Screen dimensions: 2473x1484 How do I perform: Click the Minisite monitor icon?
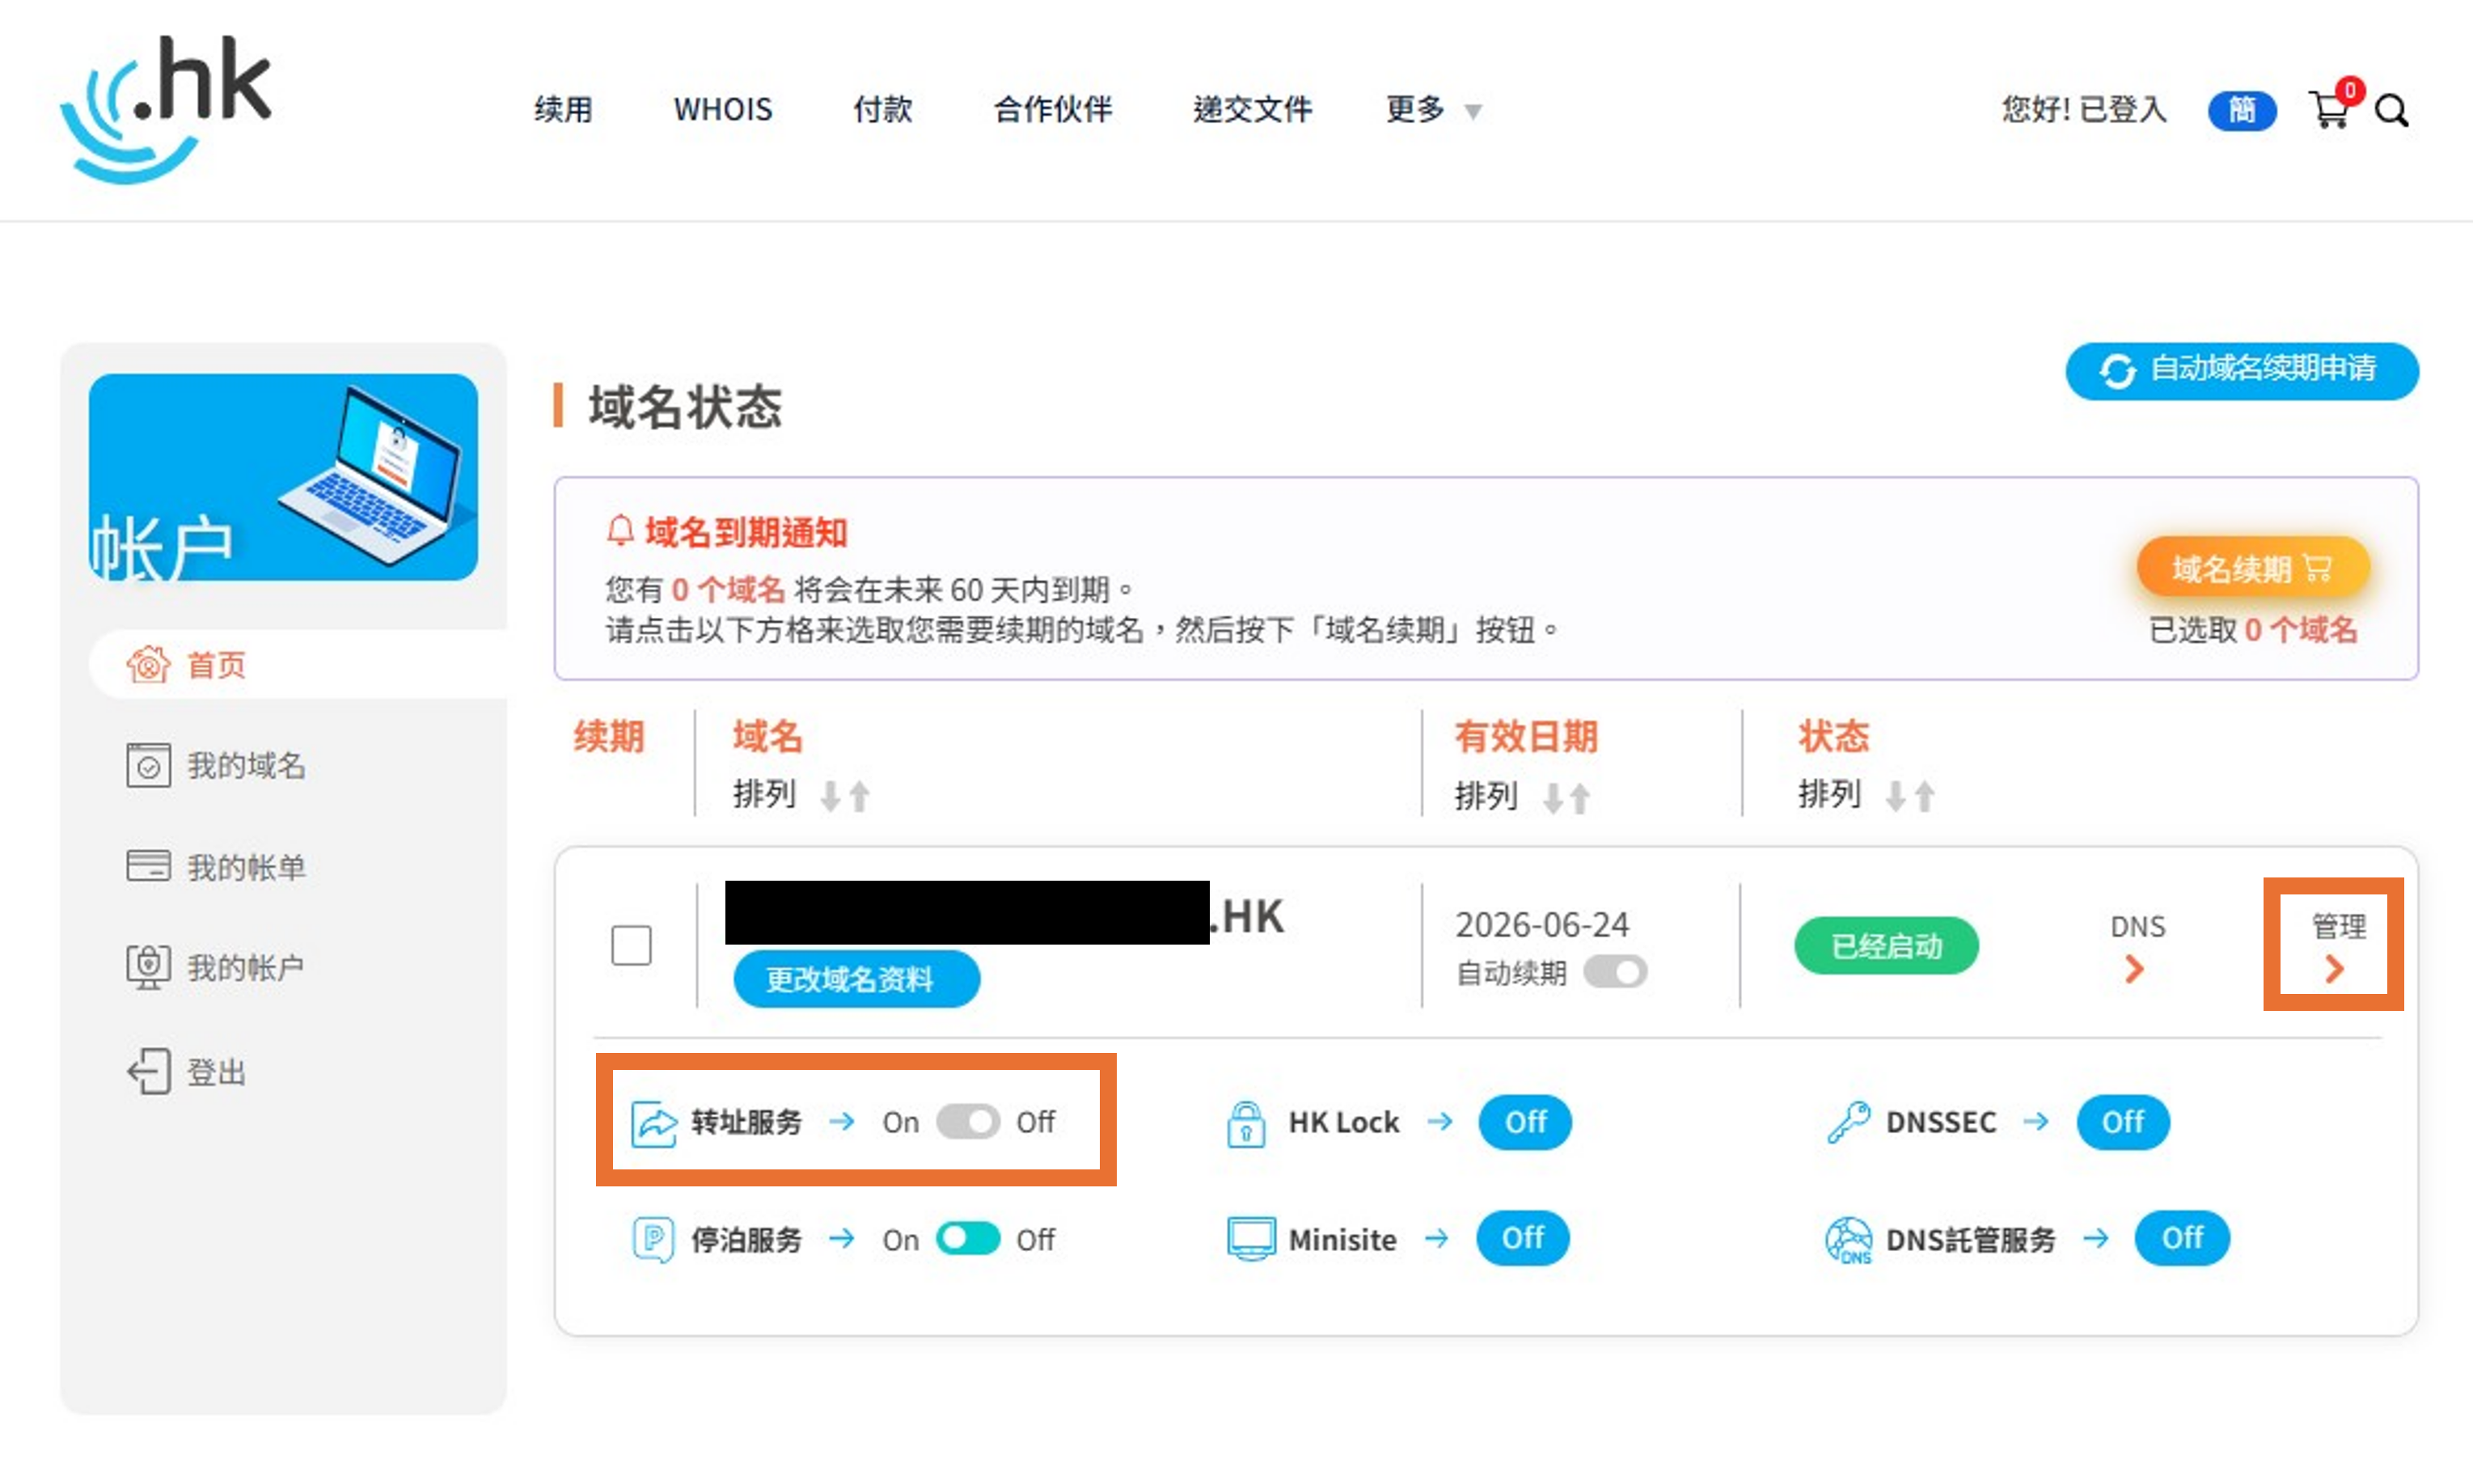(x=1250, y=1239)
